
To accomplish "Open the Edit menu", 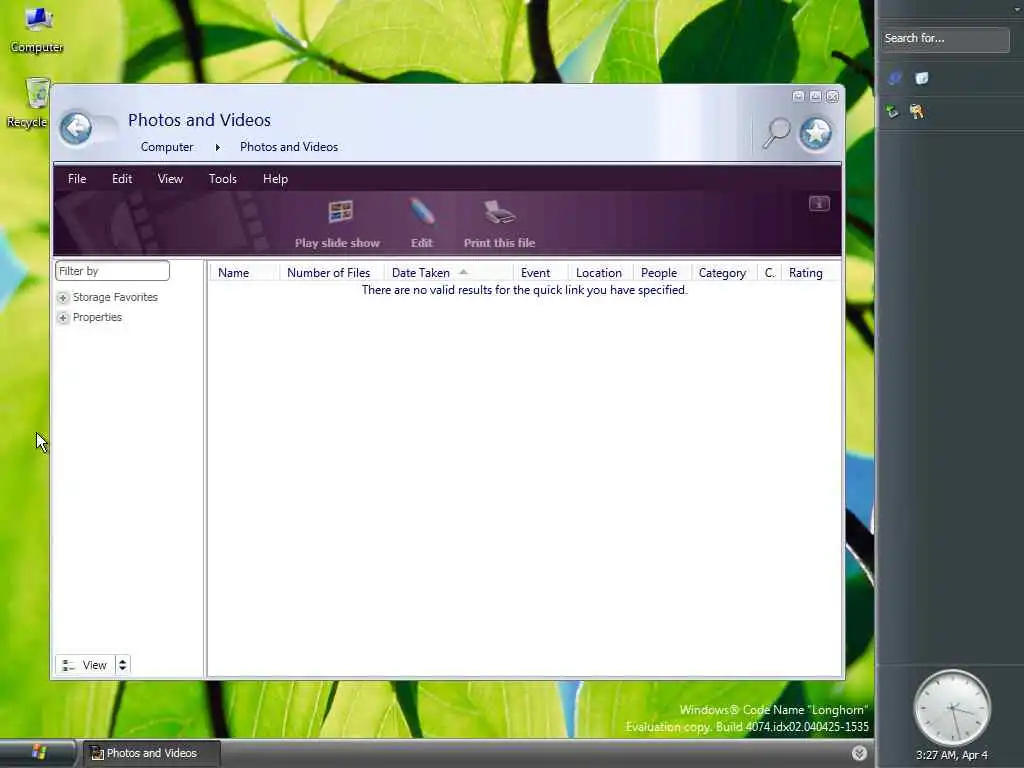I will click(x=122, y=179).
